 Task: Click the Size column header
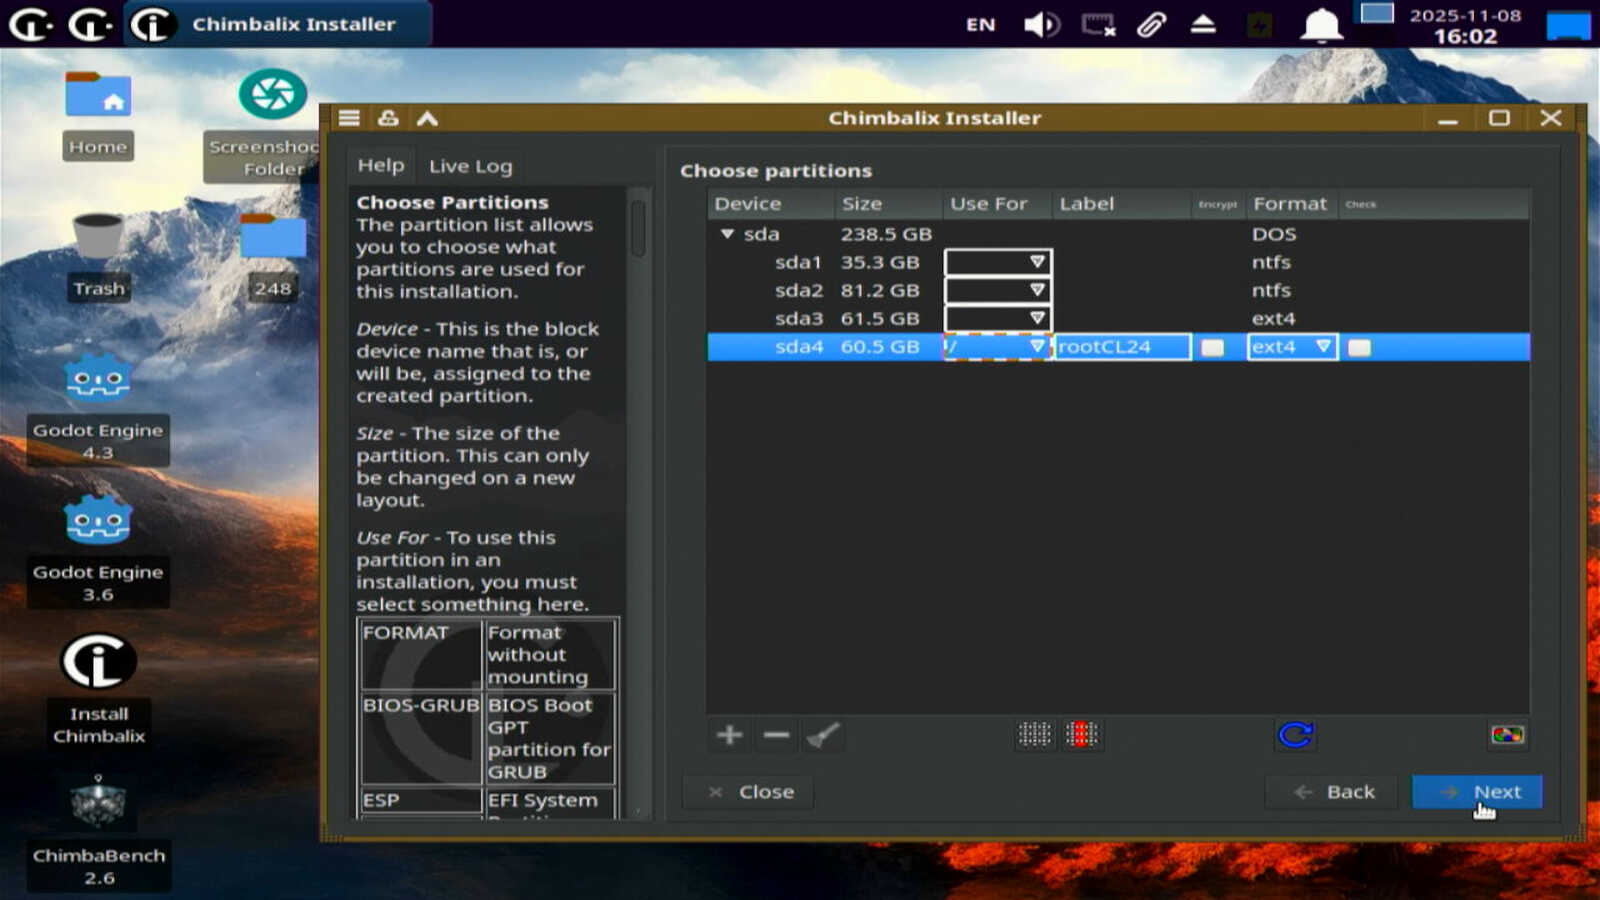click(889, 204)
